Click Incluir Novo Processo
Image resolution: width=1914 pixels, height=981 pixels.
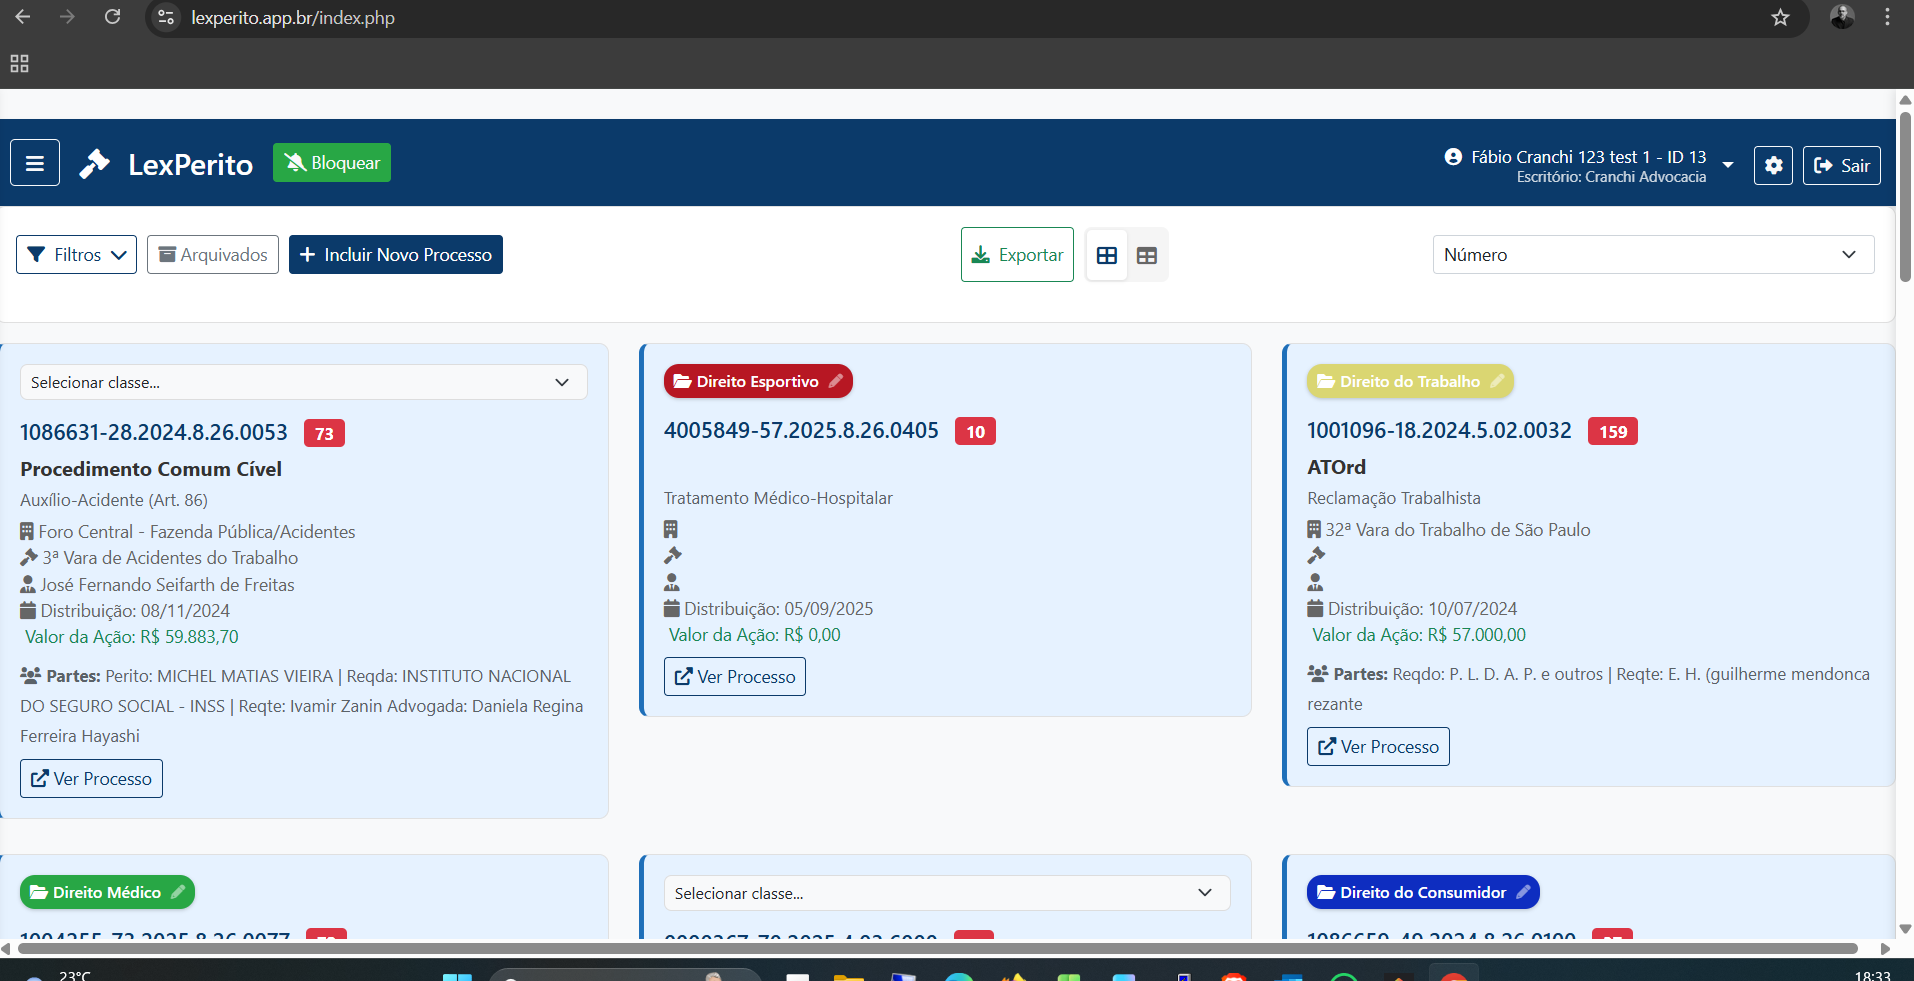(395, 254)
